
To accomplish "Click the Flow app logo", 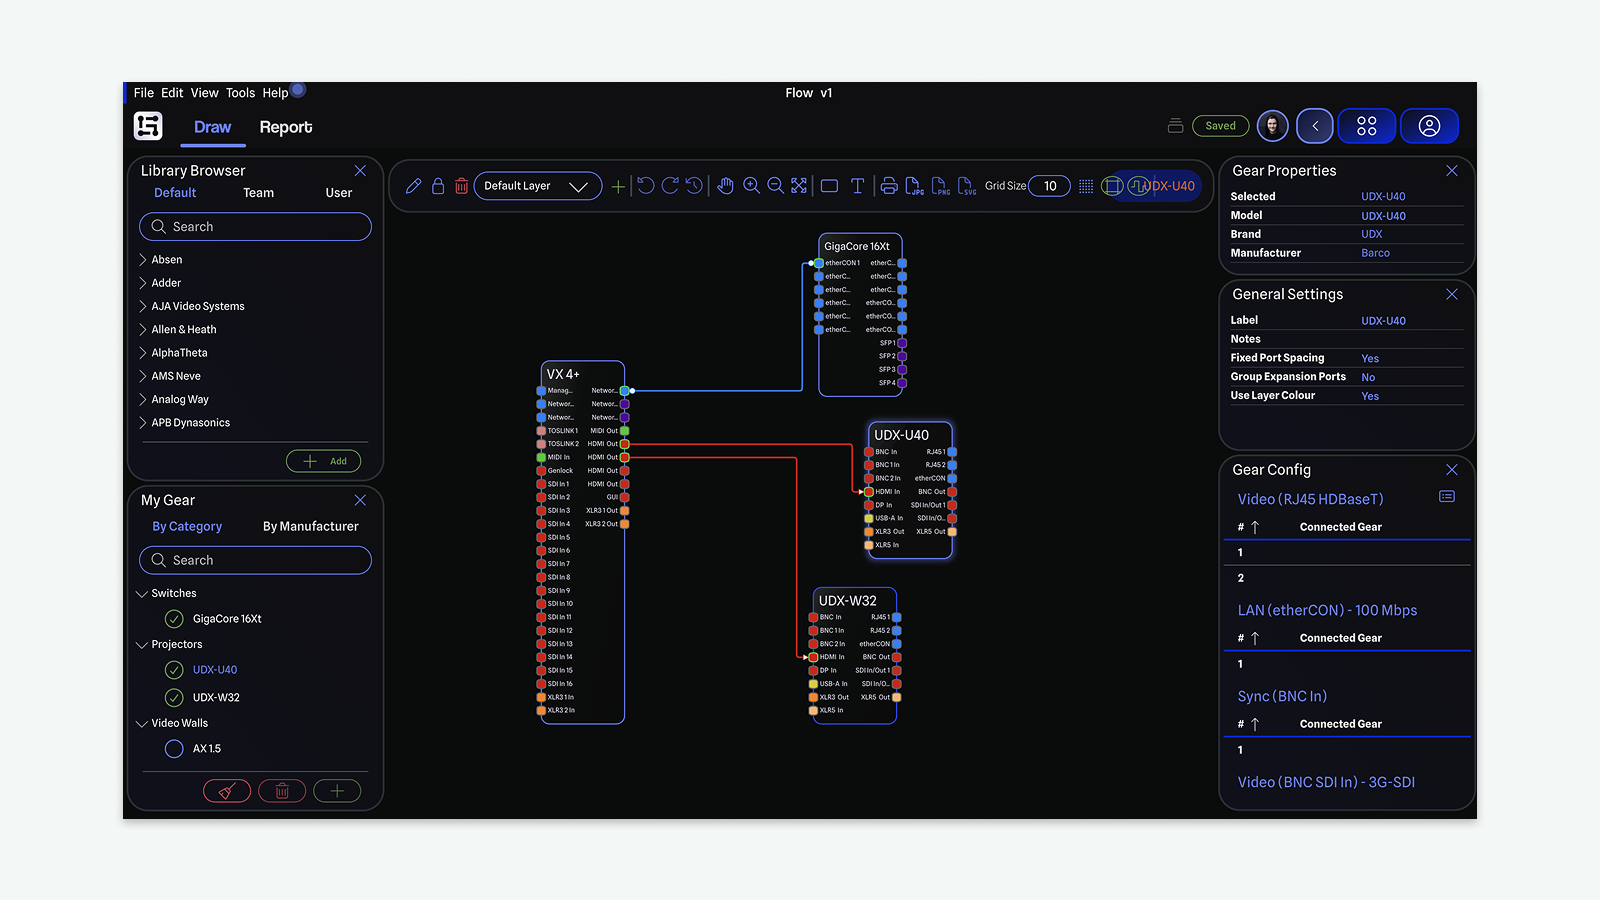I will point(148,126).
